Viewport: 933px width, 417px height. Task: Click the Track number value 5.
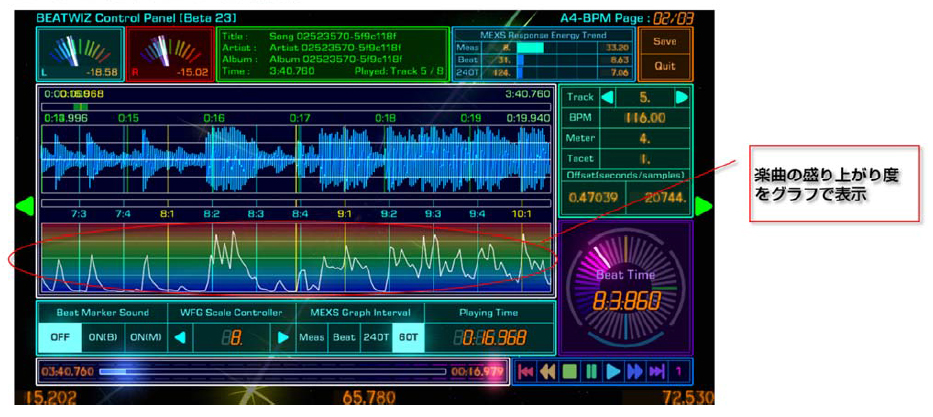click(645, 97)
